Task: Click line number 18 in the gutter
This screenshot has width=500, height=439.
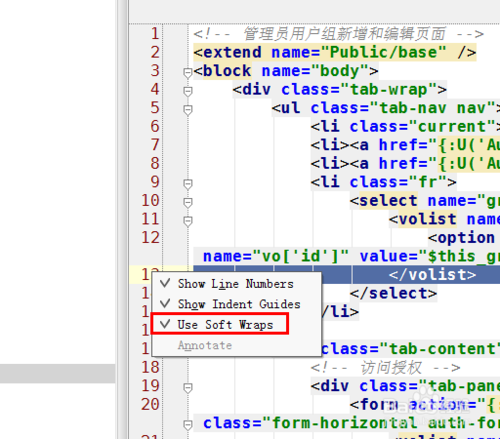Action: [150, 367]
